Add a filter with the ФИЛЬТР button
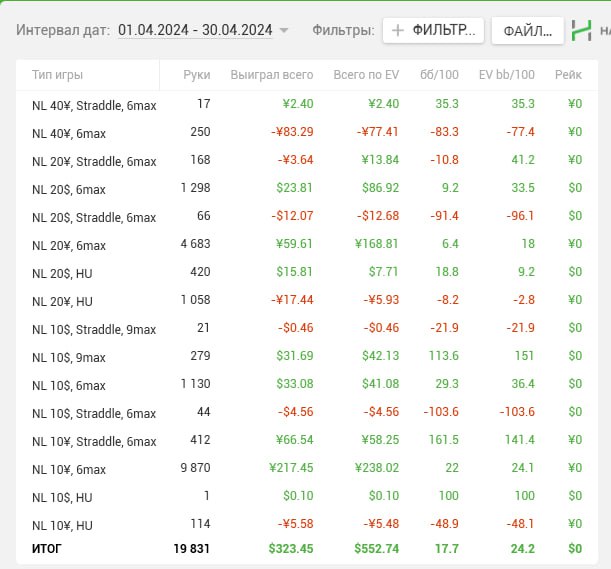611x569 pixels. 433,30
